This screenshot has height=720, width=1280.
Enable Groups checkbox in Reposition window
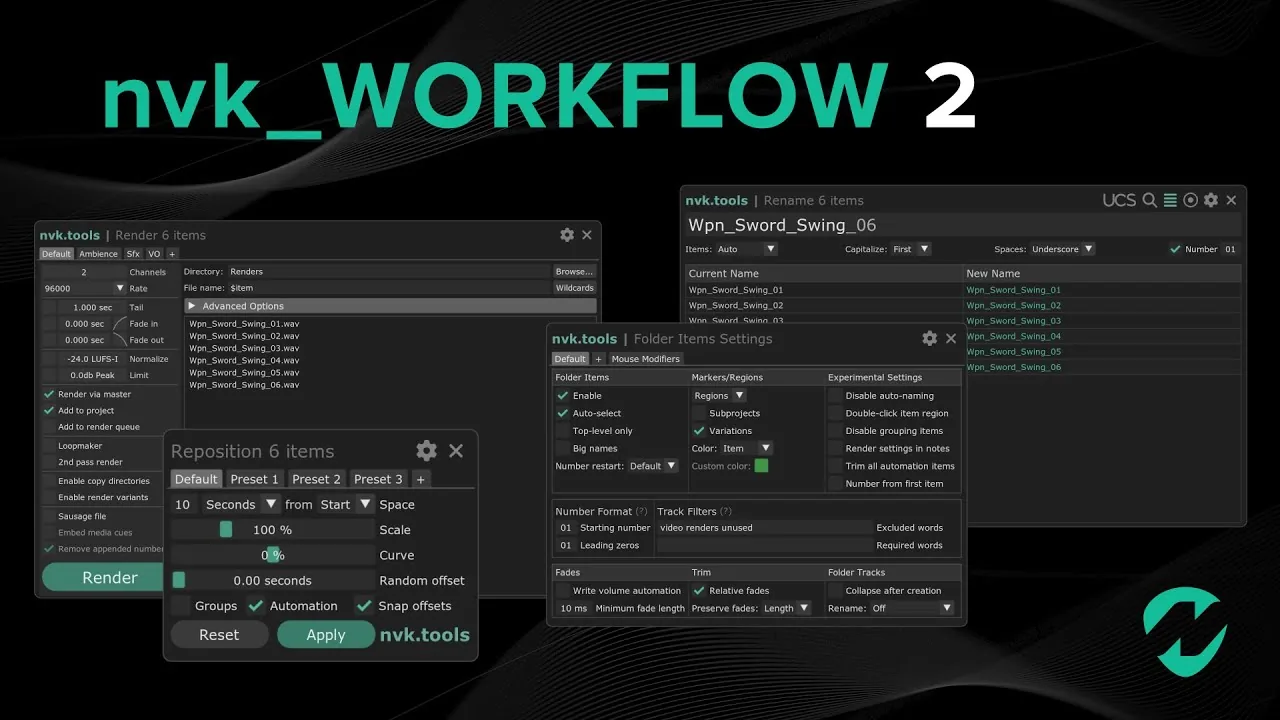(x=180, y=606)
